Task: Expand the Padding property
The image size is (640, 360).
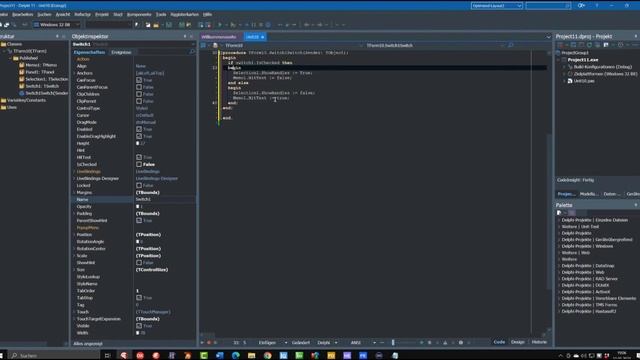Action: click(x=74, y=213)
